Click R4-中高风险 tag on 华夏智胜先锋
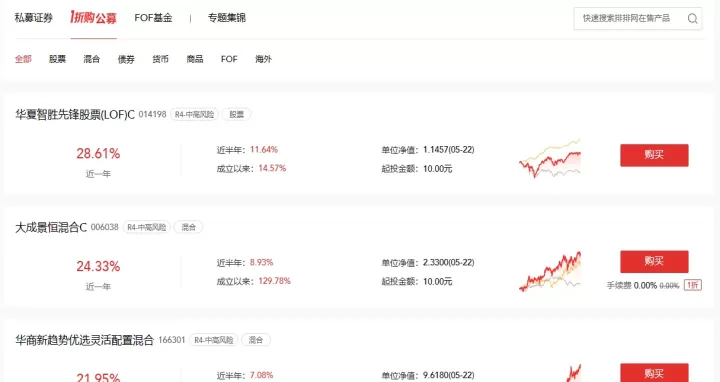The height and width of the screenshot is (382, 720). 195,114
